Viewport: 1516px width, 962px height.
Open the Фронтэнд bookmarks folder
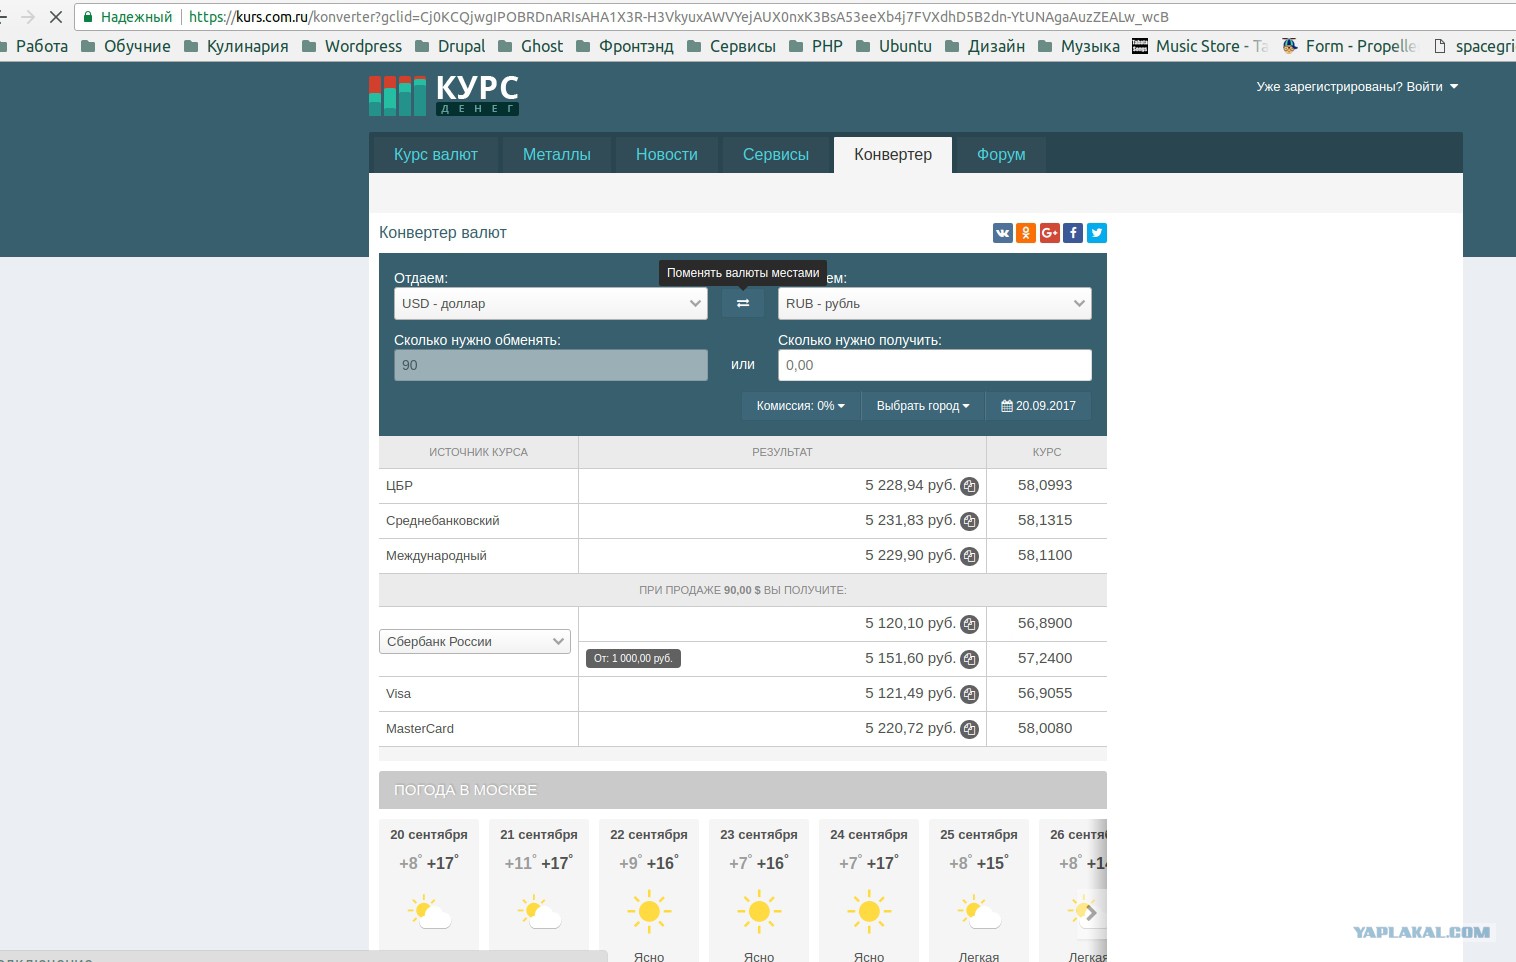coord(625,46)
